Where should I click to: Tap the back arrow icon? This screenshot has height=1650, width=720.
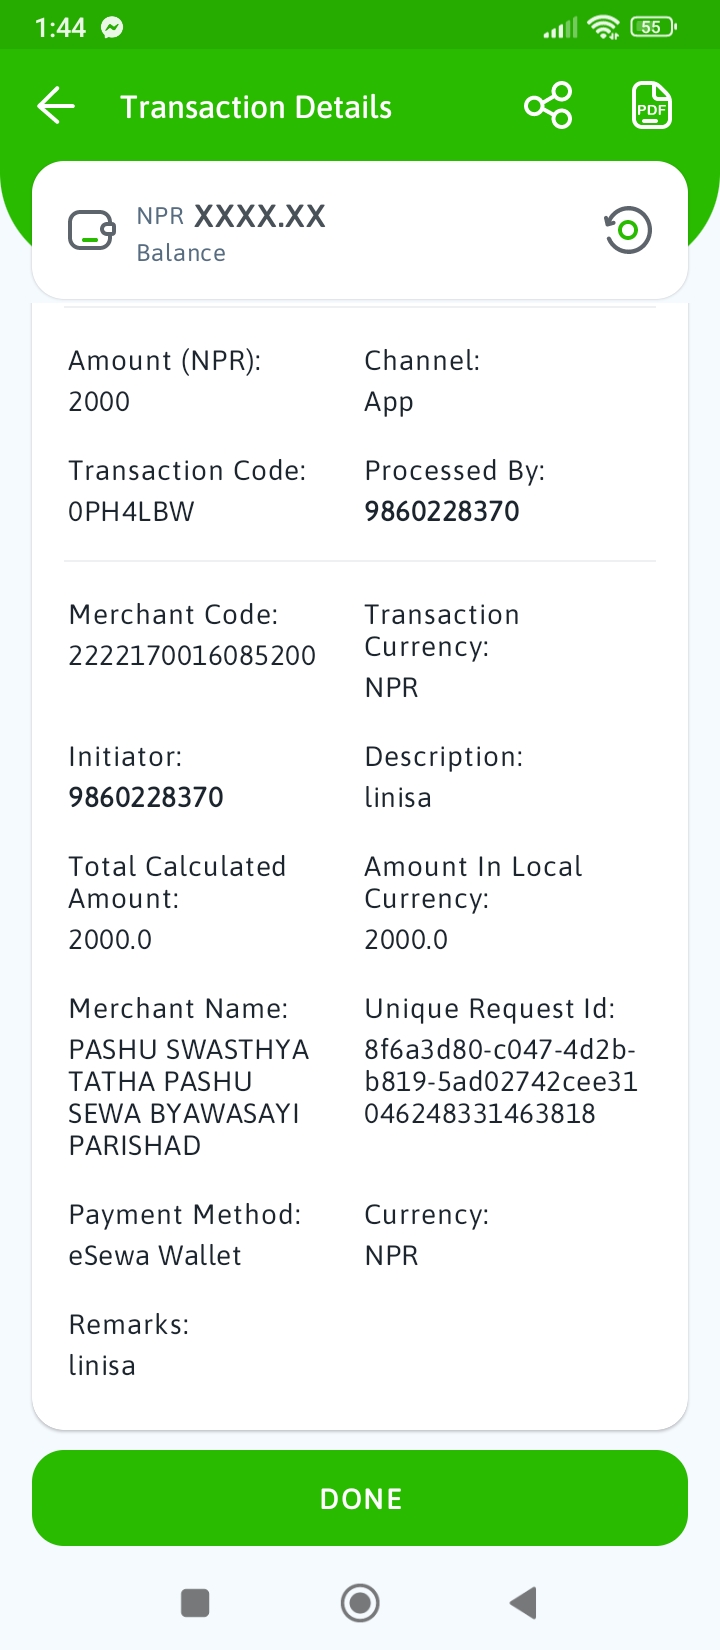(x=56, y=106)
